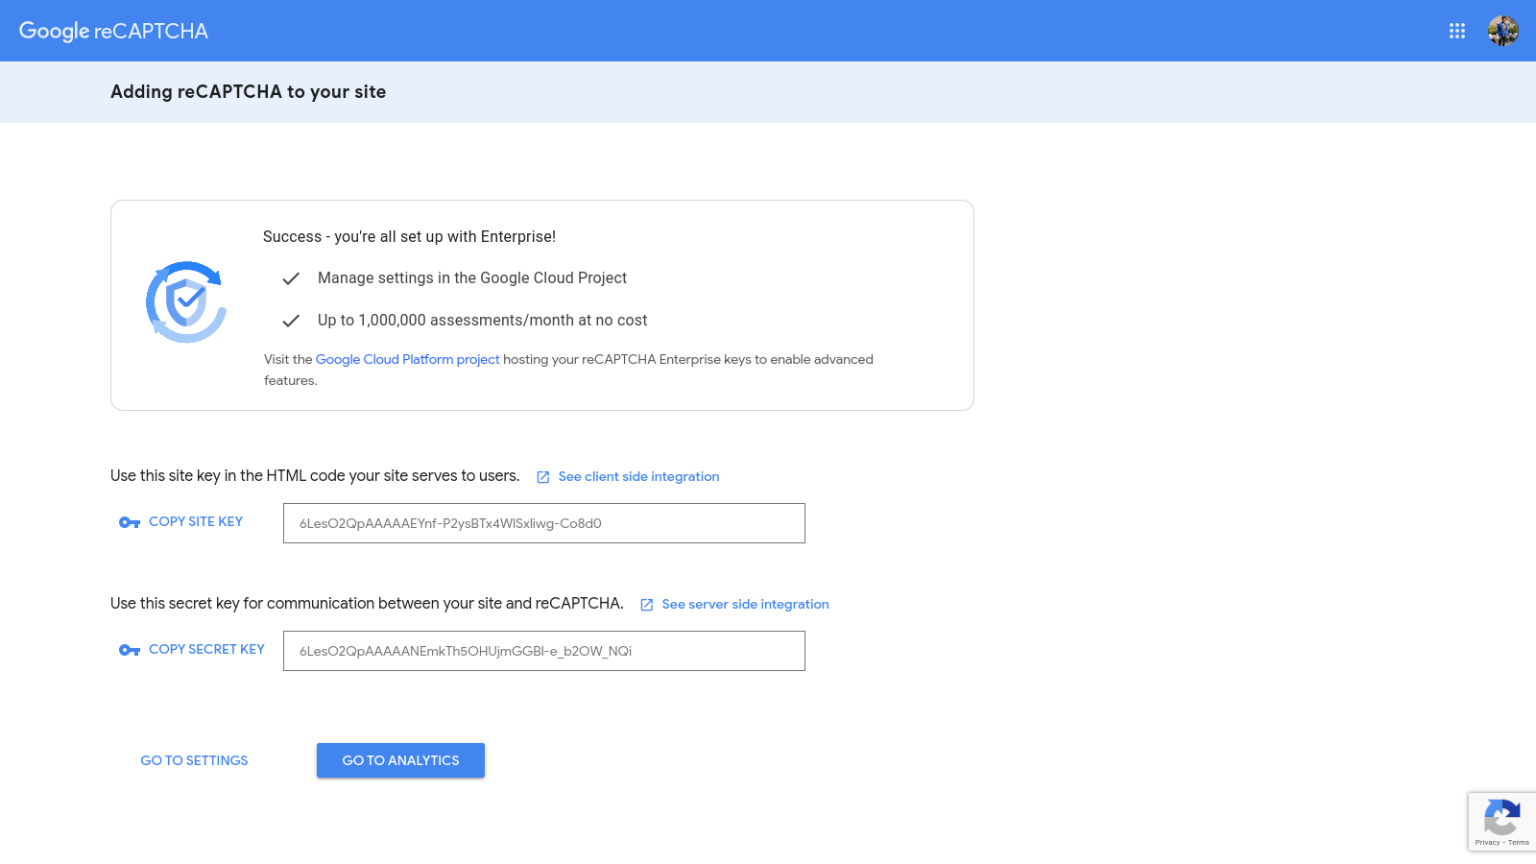1536x864 pixels.
Task: Select the secret key text field
Action: [544, 650]
